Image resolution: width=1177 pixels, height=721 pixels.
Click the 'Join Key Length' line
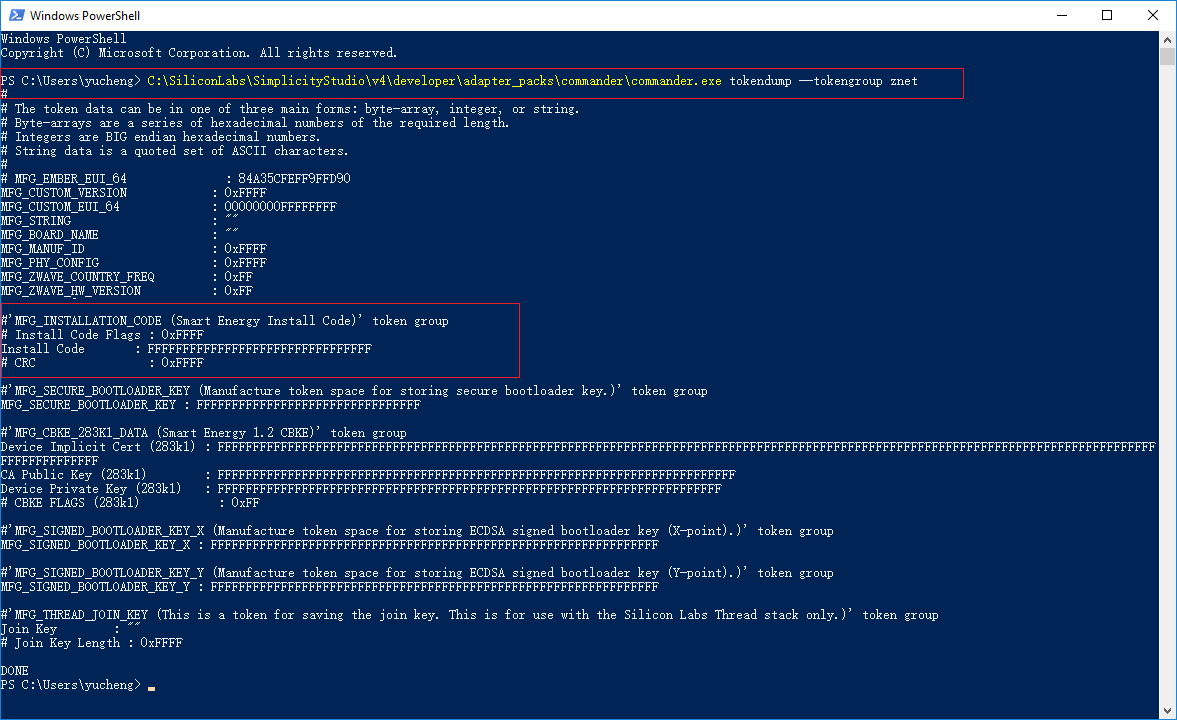[92, 643]
